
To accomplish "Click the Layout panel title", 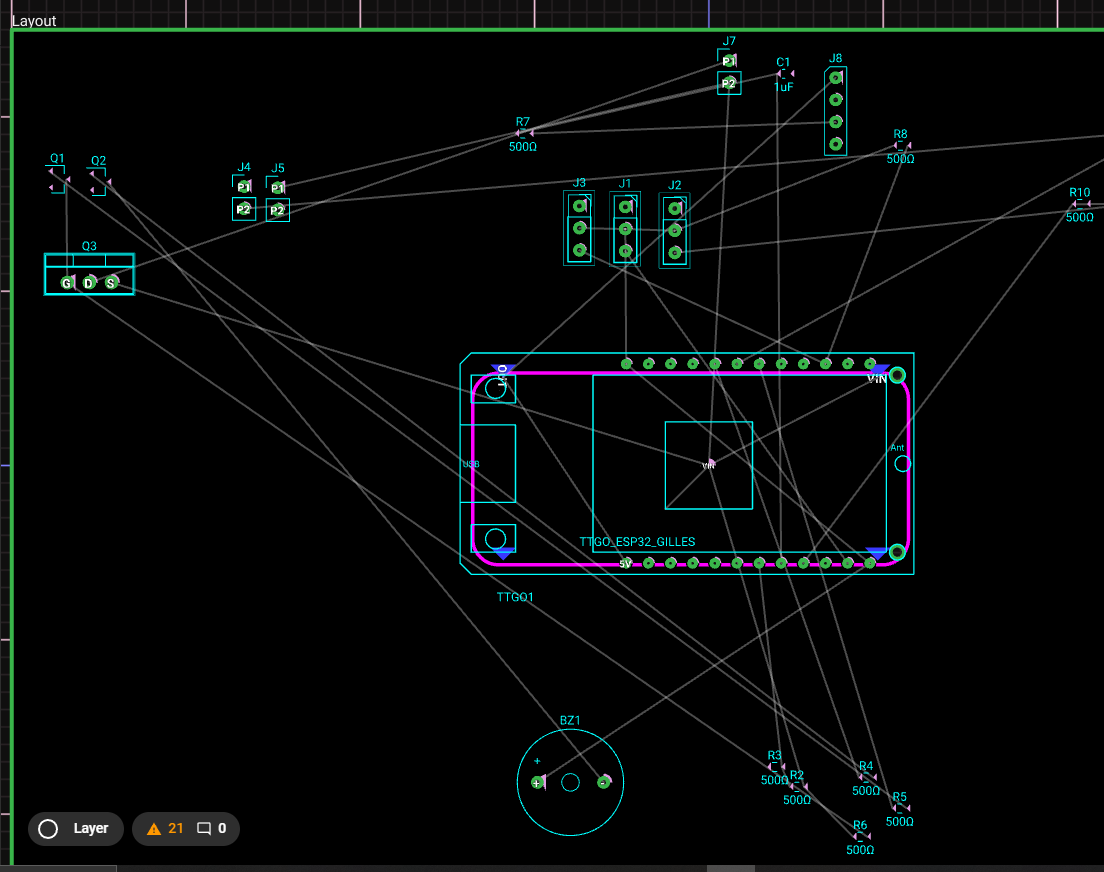I will (34, 20).
